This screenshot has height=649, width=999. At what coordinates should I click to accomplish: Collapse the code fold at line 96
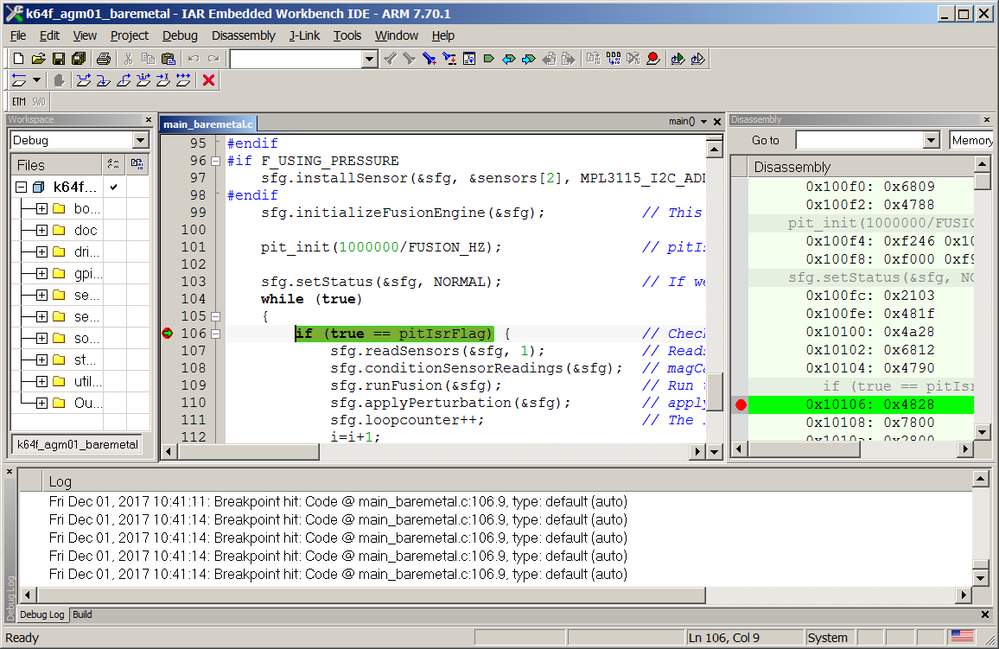pos(215,161)
